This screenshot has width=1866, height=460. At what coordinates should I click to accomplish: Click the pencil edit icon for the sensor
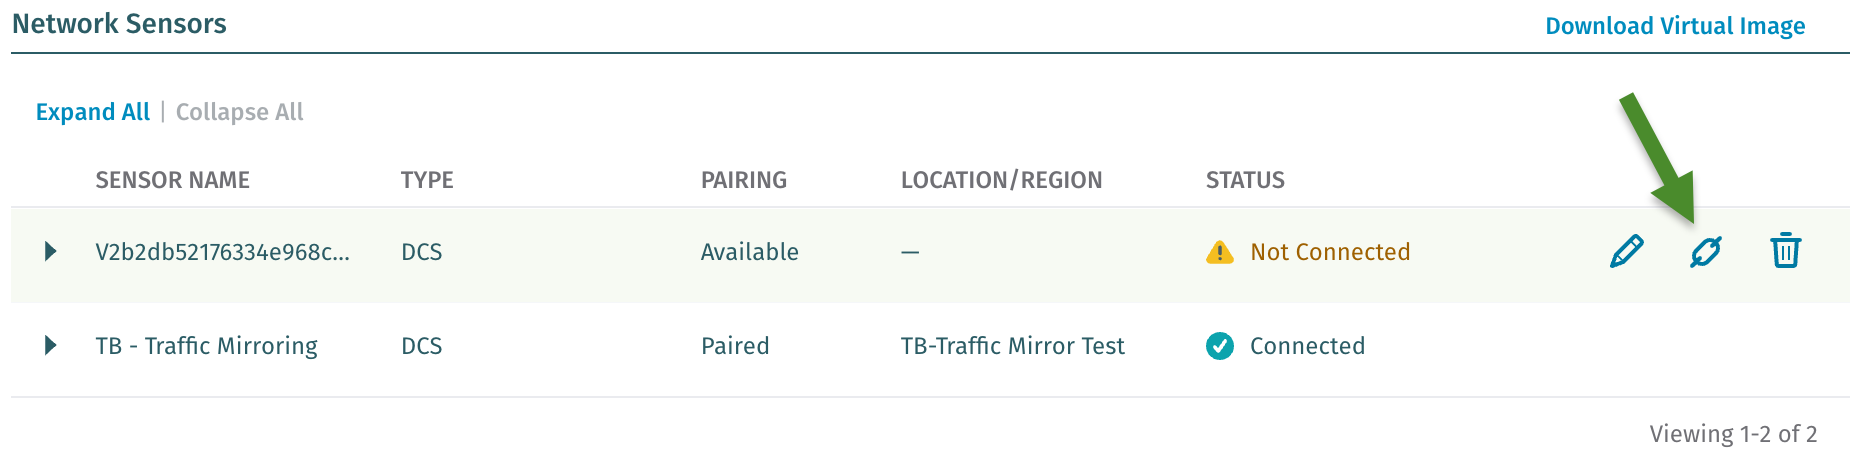(1627, 251)
